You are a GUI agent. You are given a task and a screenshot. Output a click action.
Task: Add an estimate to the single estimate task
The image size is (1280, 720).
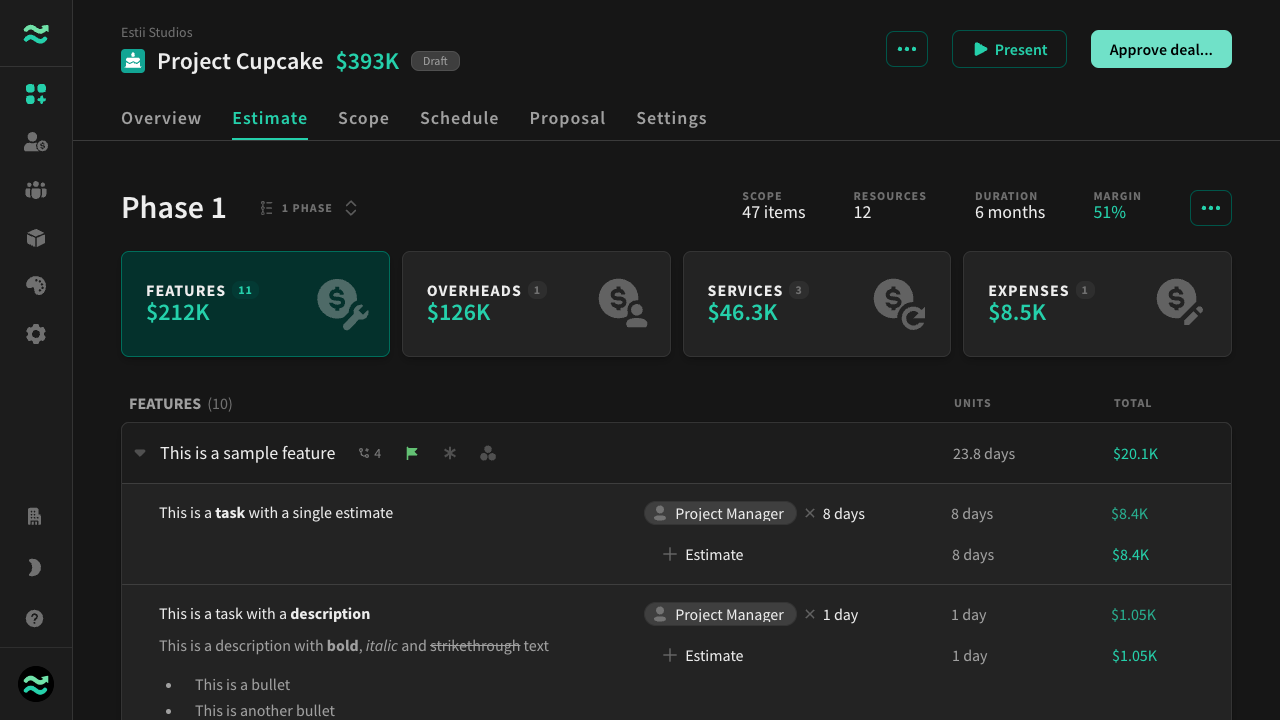tap(703, 555)
